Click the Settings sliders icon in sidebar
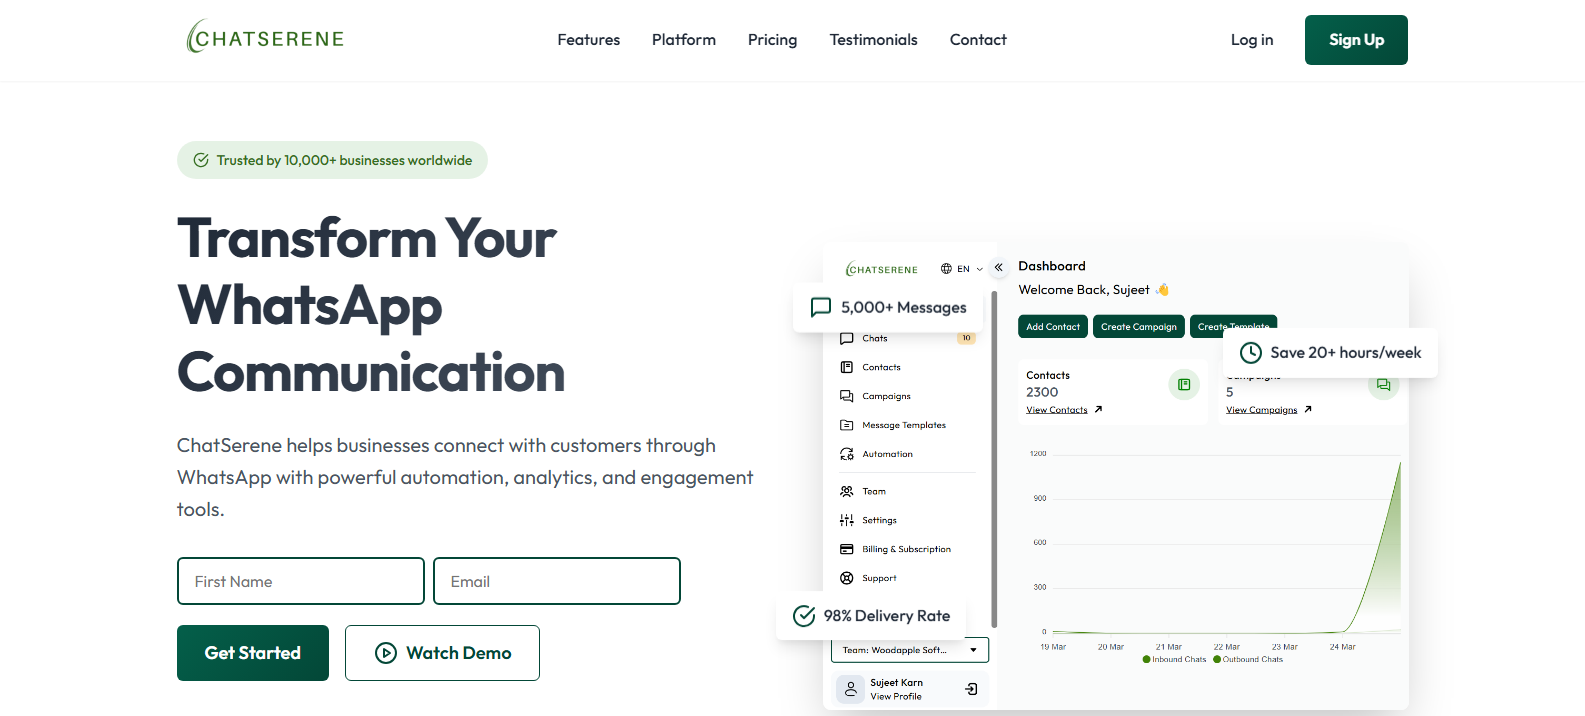 click(x=847, y=520)
